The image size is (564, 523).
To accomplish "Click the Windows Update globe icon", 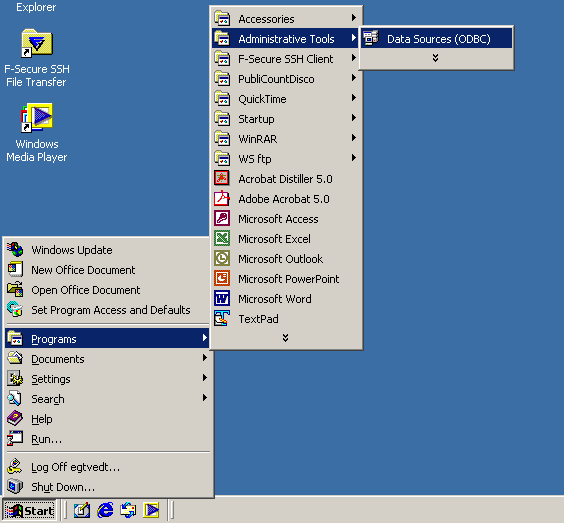I will [x=15, y=249].
